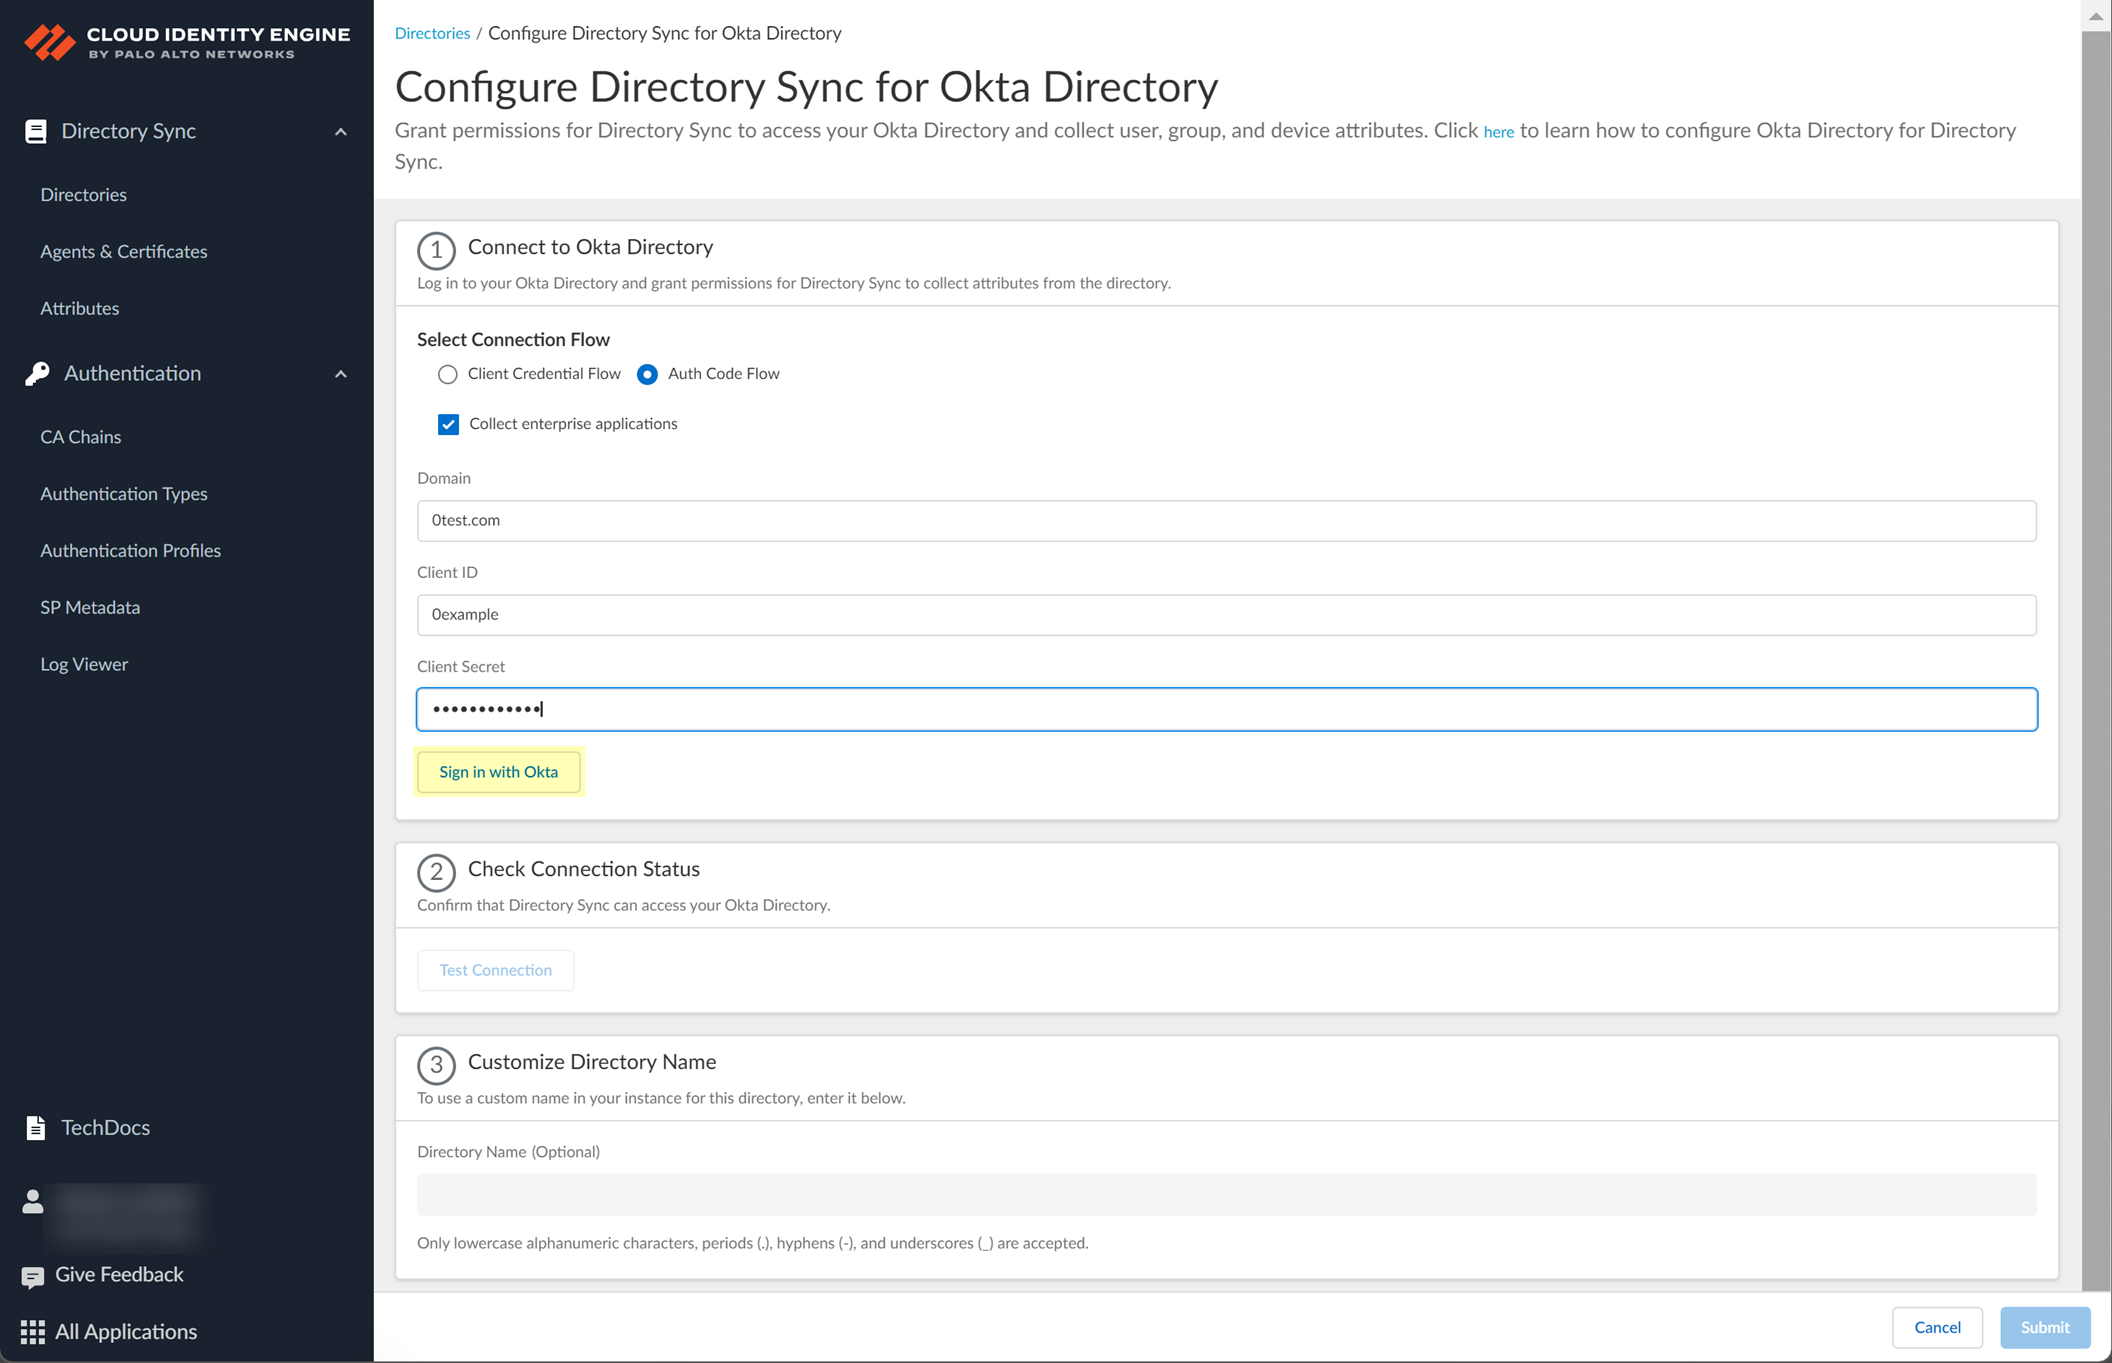Image resolution: width=2112 pixels, height=1363 pixels.
Task: Focus the Directory Name optional field
Action: (1227, 1195)
